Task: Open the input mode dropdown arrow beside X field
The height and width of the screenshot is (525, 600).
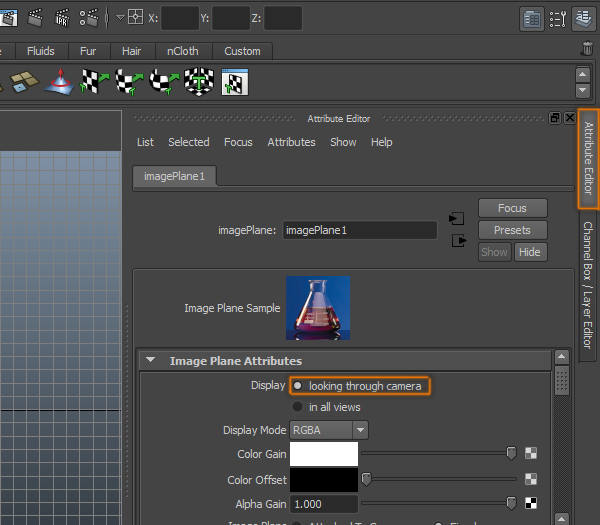Action: click(120, 18)
